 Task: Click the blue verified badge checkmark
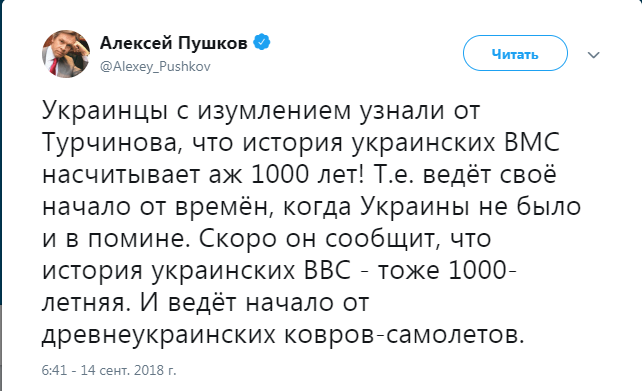click(262, 42)
